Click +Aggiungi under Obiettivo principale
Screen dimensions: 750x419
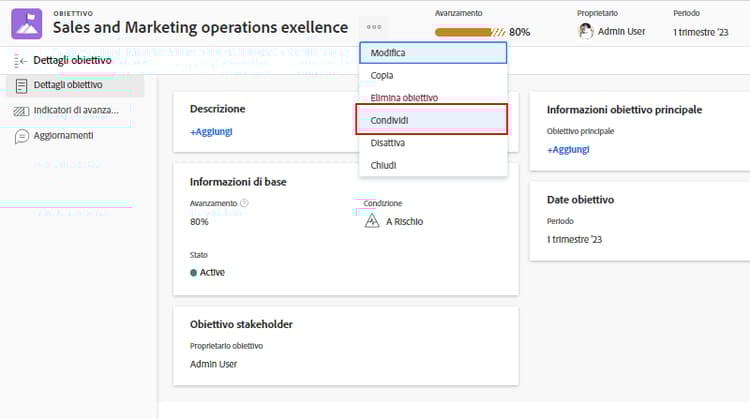point(568,150)
